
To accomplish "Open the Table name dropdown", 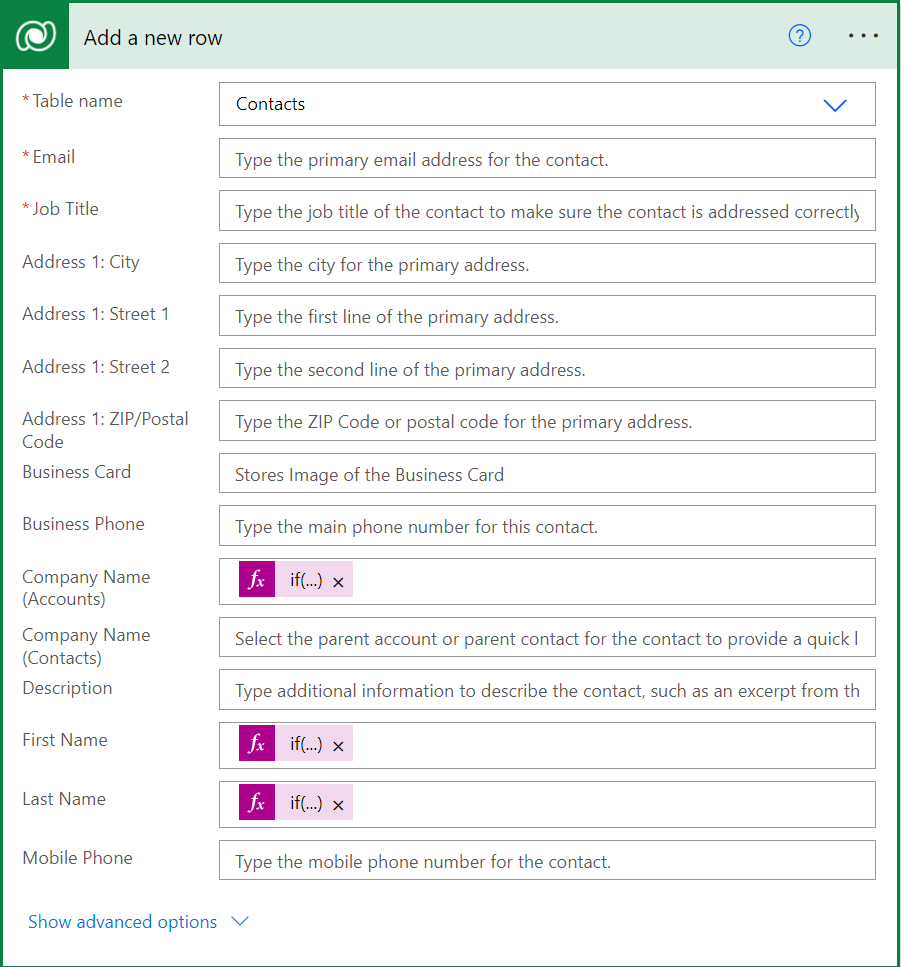I will 834,104.
